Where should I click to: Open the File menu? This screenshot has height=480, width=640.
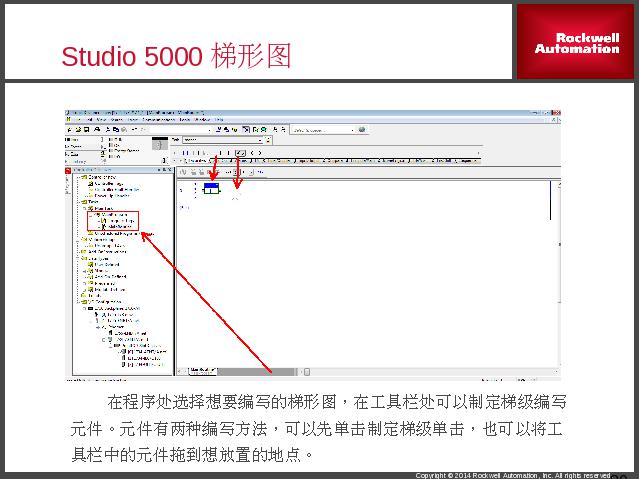click(80, 120)
